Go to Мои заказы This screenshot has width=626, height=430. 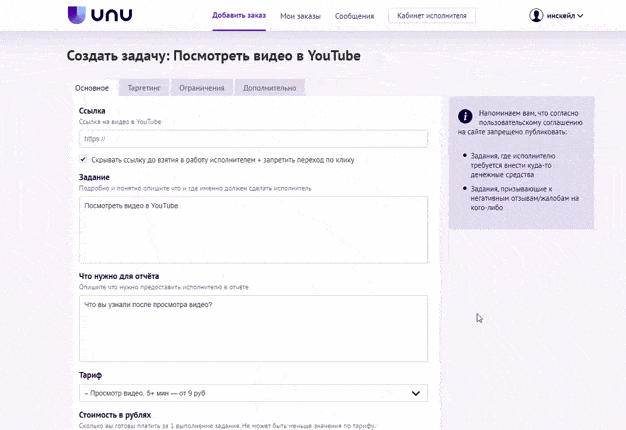point(300,16)
